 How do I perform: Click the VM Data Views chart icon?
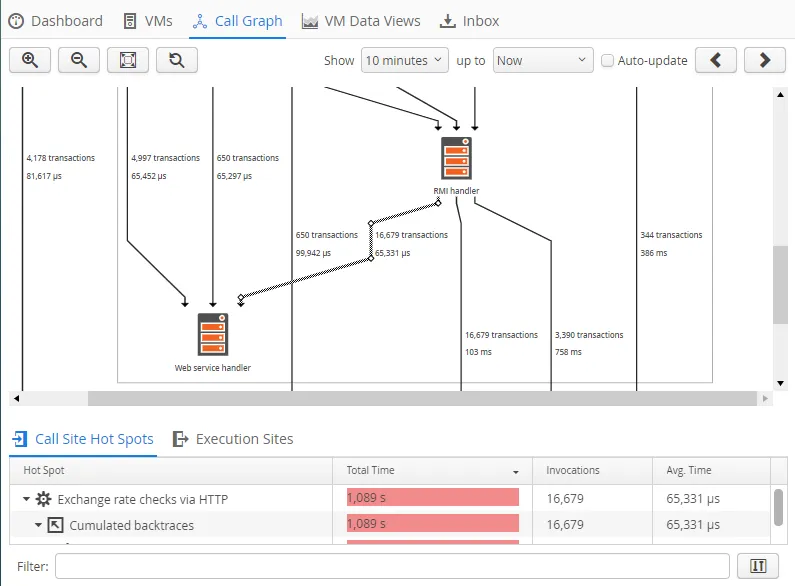[x=310, y=21]
